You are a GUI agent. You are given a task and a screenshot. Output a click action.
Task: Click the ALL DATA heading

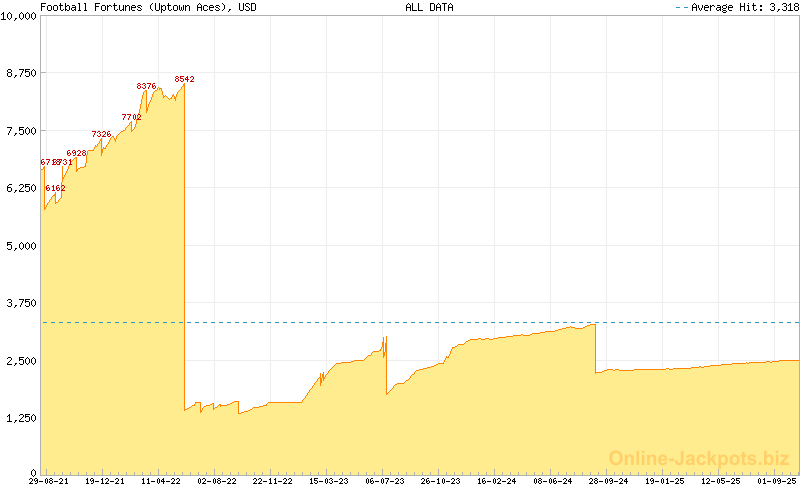click(x=429, y=7)
